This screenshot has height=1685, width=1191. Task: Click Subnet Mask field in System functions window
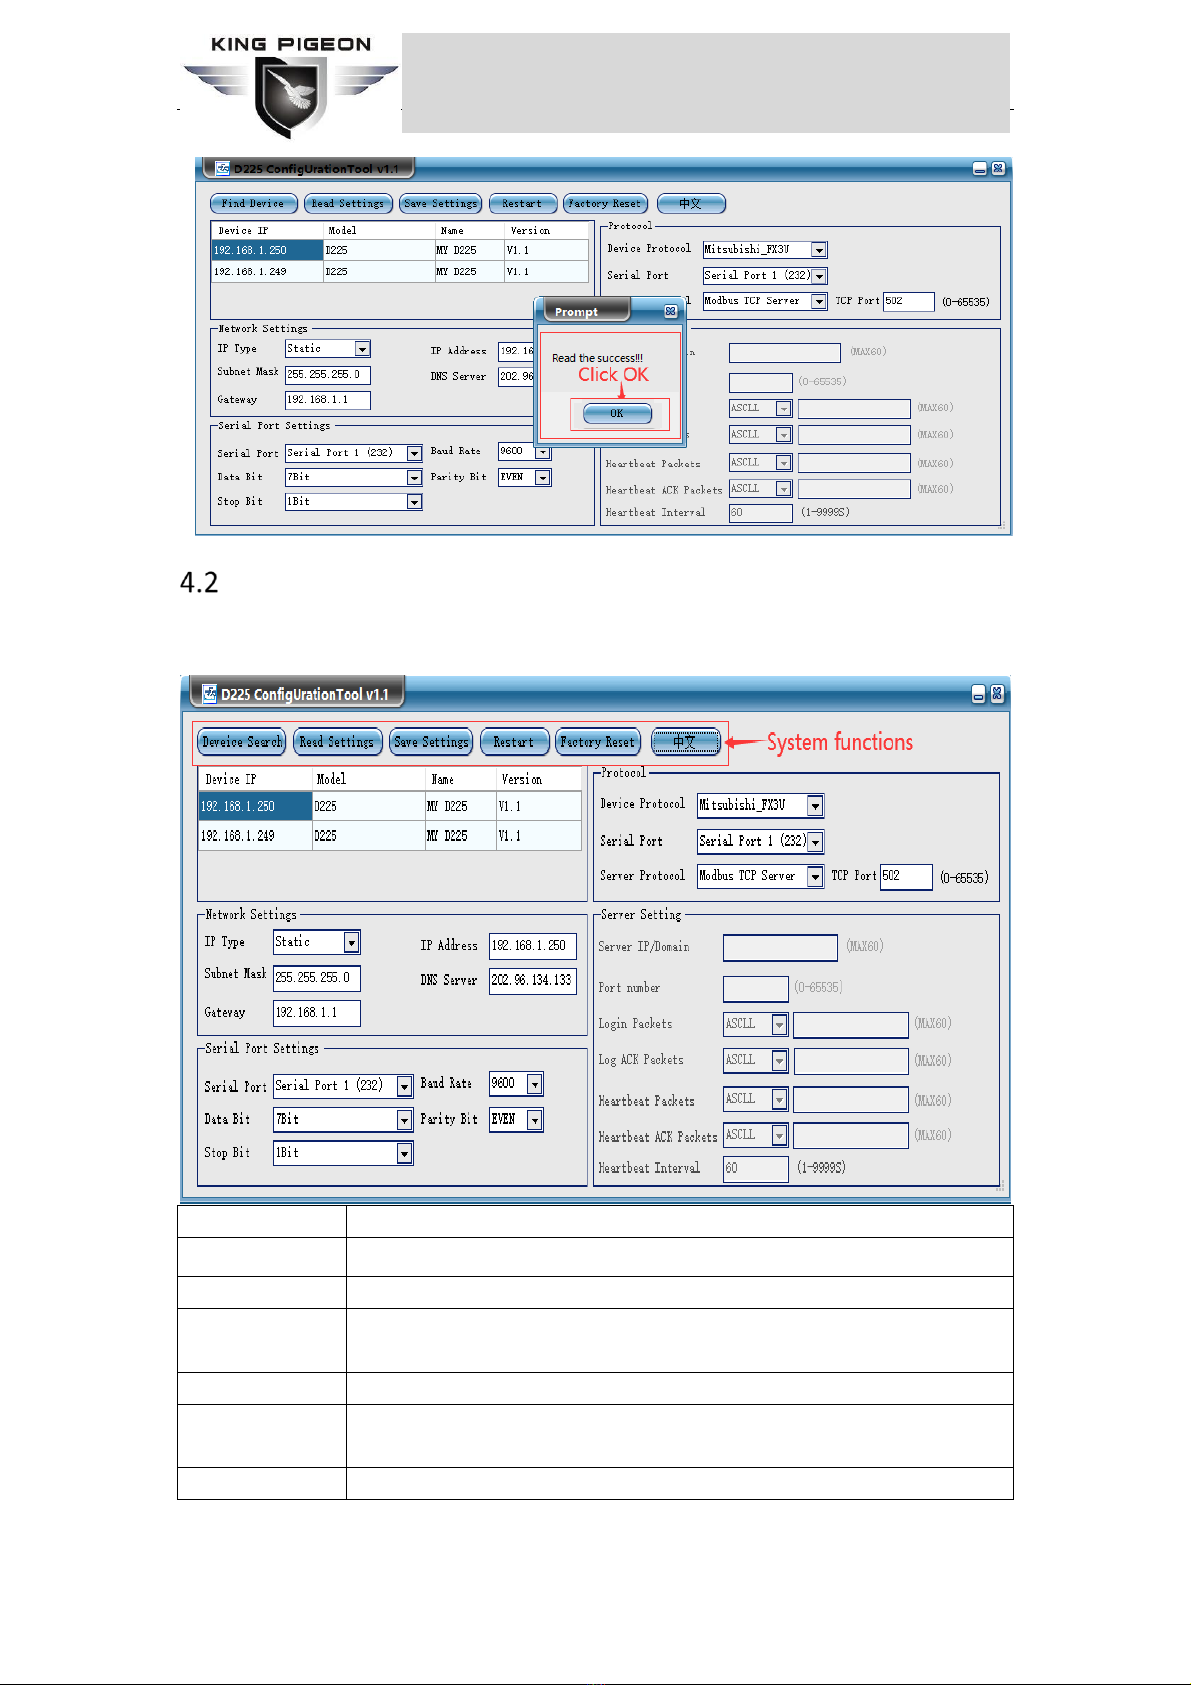pyautogui.click(x=317, y=978)
